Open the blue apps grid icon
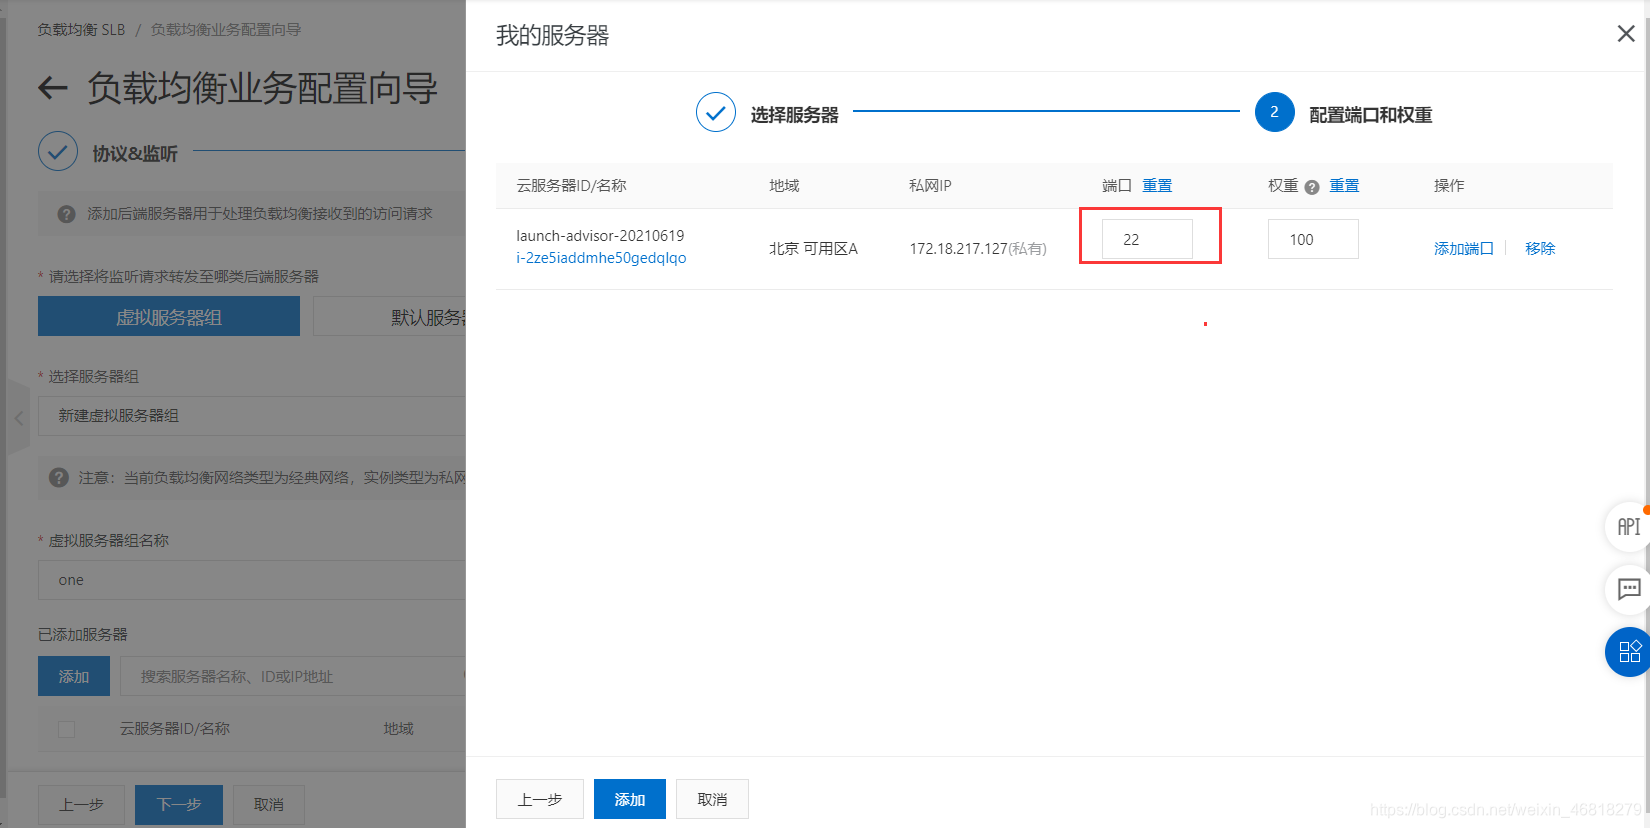The height and width of the screenshot is (828, 1651). 1628,652
